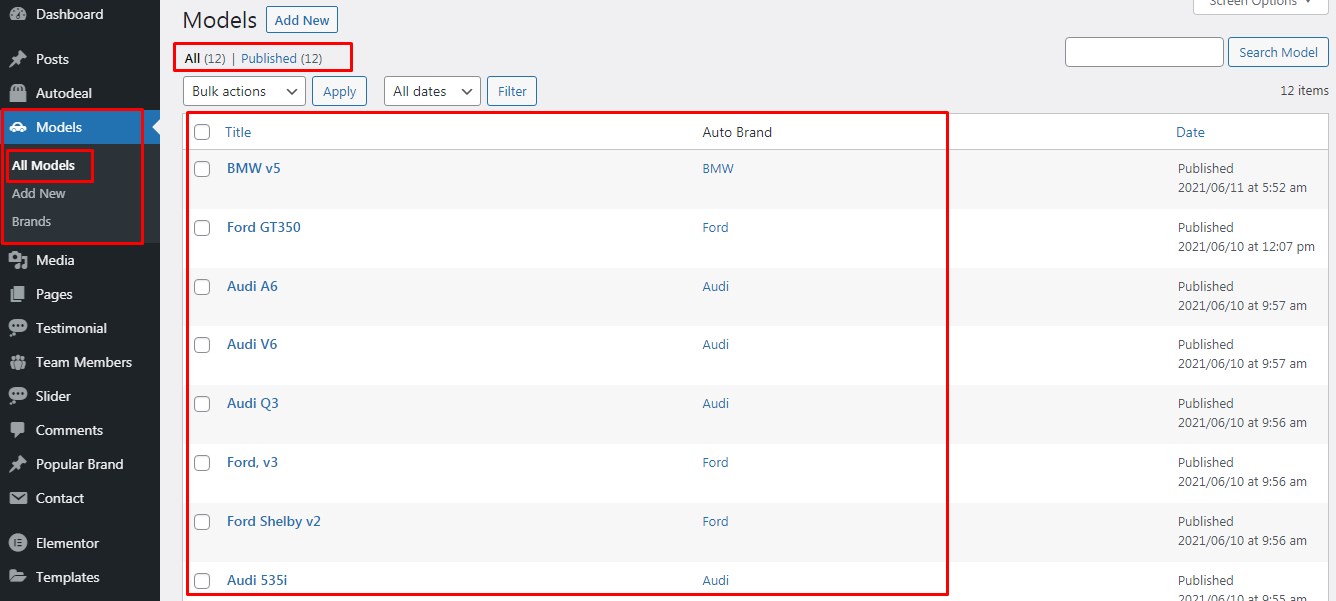Check the Ford GT350 row checkbox
The width and height of the screenshot is (1336, 601).
(x=202, y=228)
